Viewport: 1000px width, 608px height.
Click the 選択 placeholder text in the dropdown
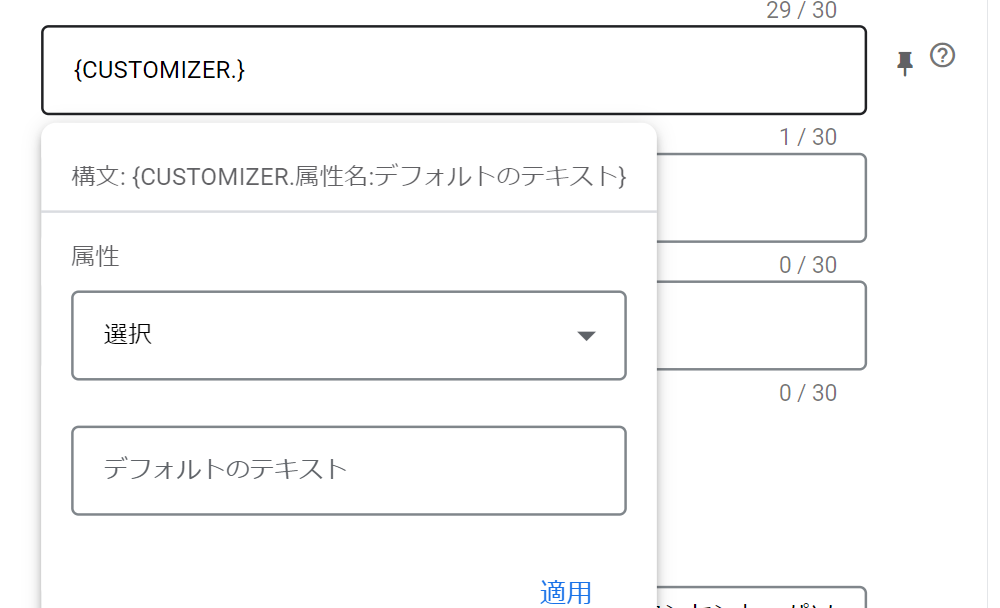(x=128, y=334)
